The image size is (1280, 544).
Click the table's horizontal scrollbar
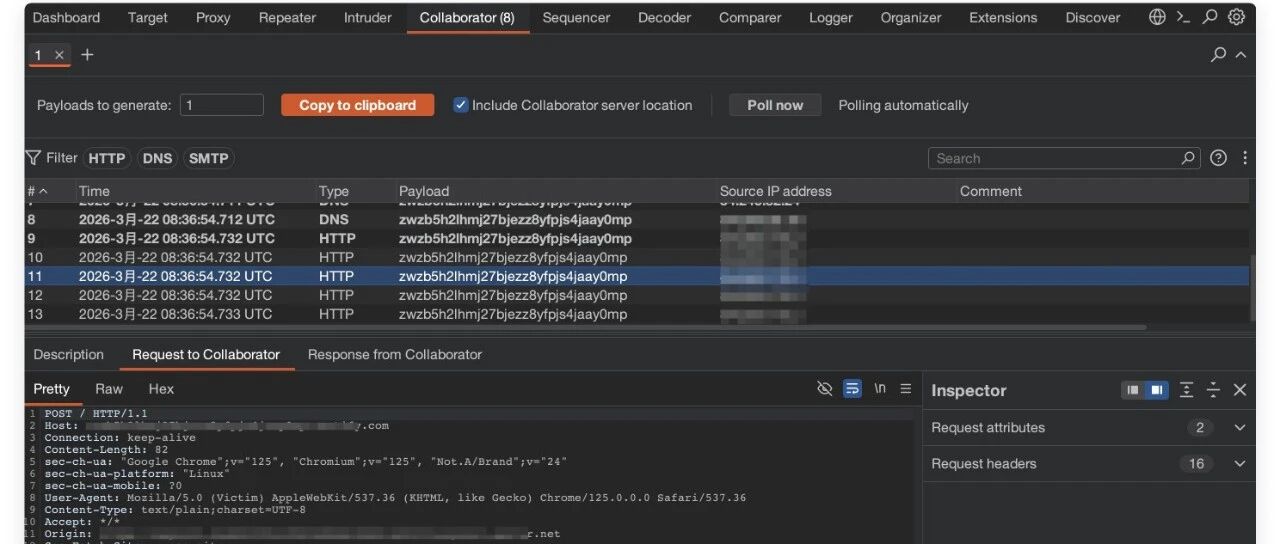(586, 327)
